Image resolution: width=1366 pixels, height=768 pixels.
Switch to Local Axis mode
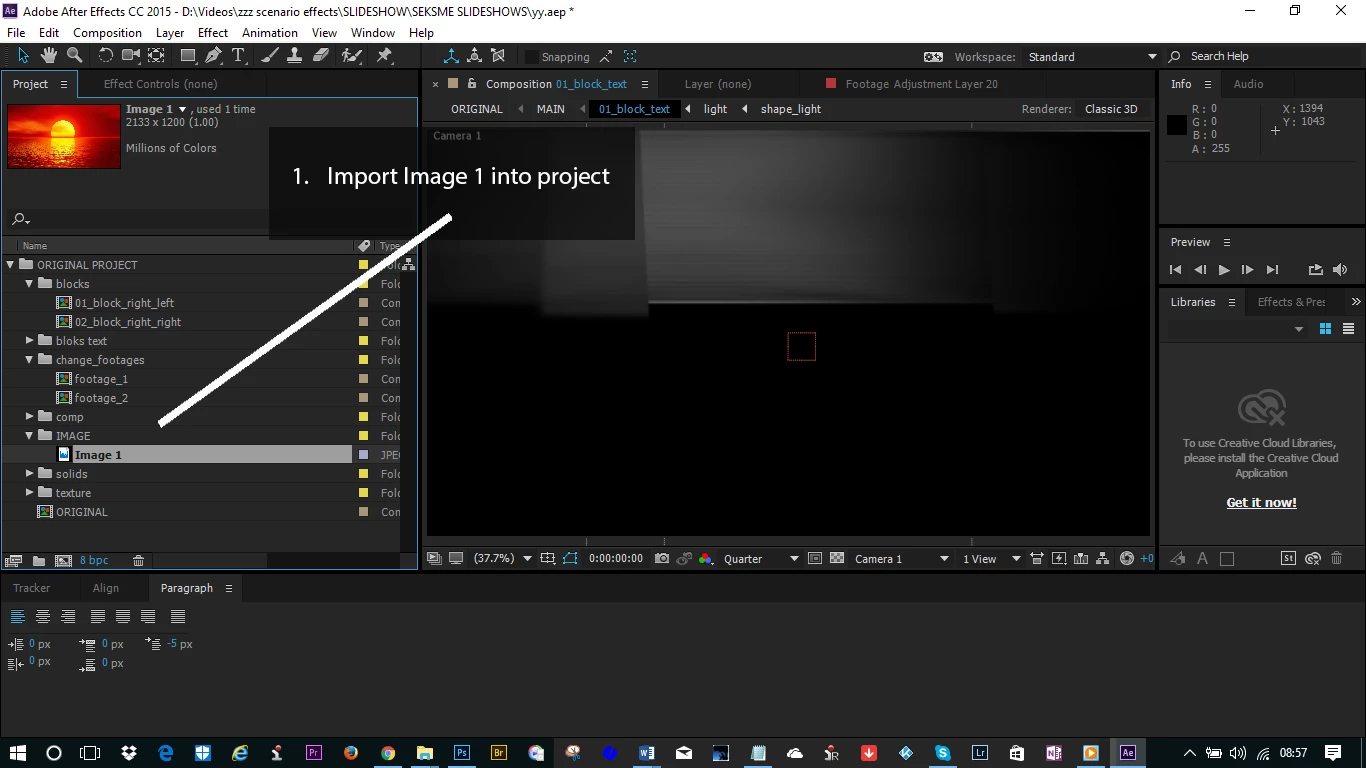(x=452, y=56)
